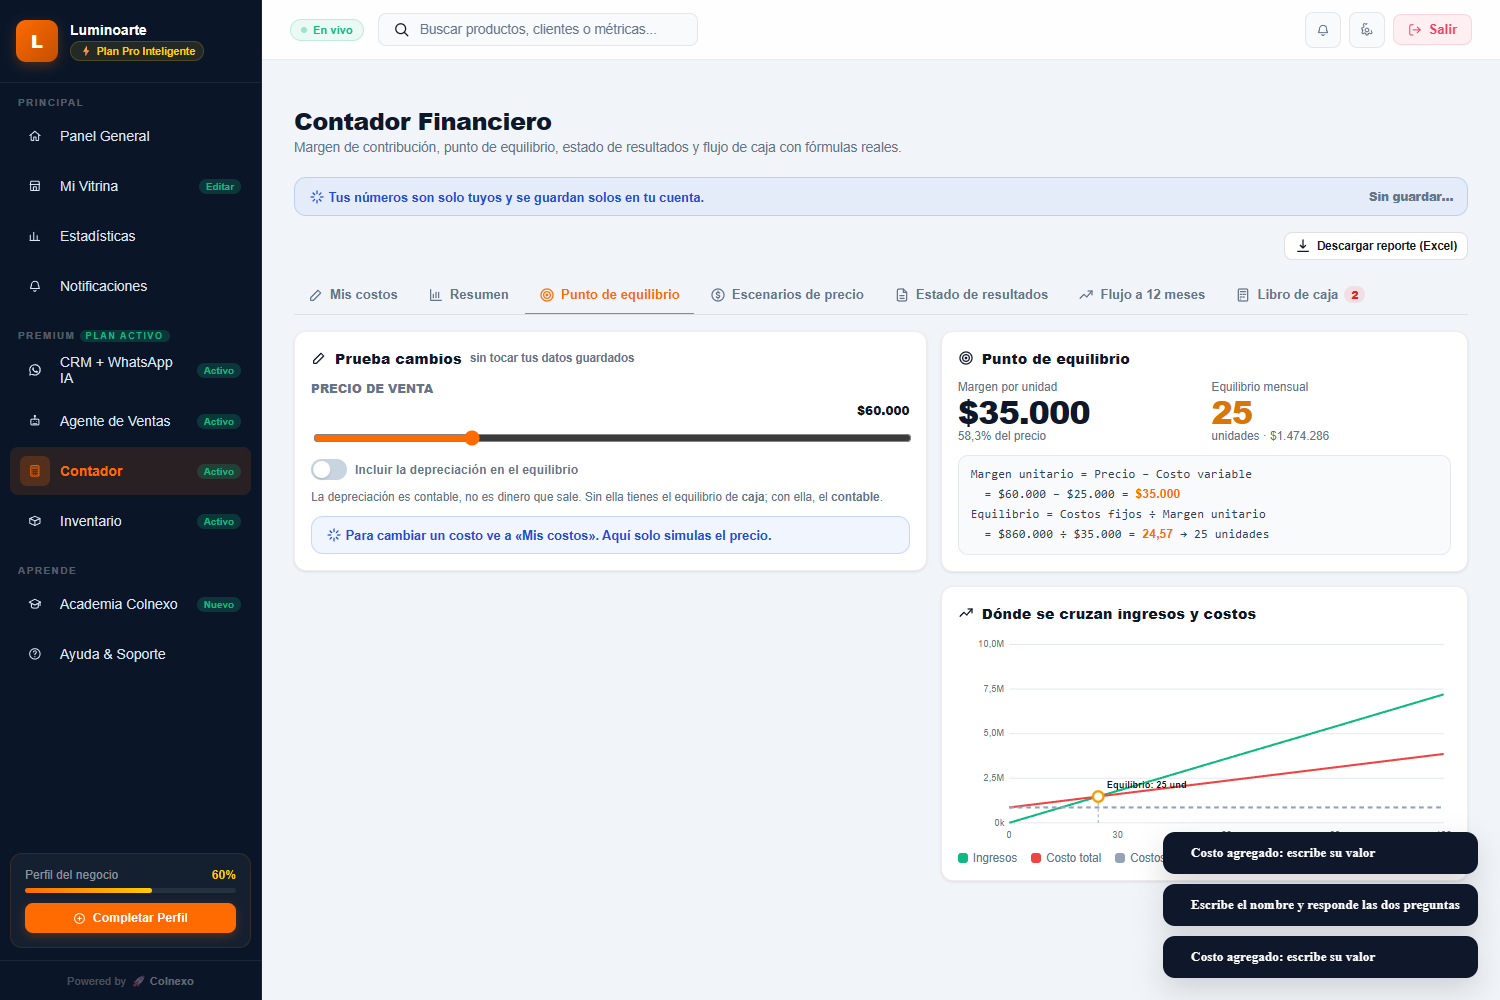This screenshot has height=1000, width=1500.
Task: Click the search magnifier icon
Action: point(401,30)
